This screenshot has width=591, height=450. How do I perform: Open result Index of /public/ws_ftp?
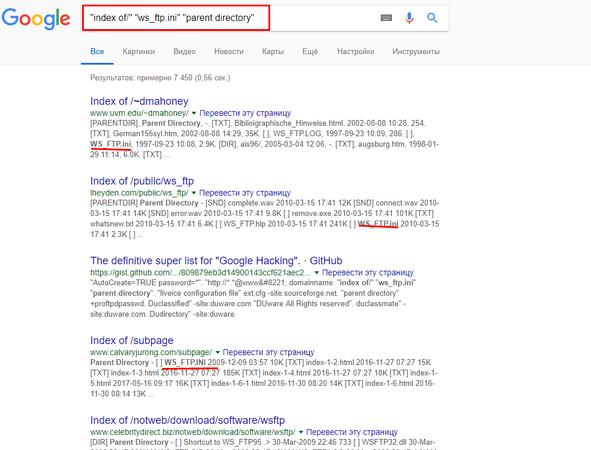click(142, 181)
